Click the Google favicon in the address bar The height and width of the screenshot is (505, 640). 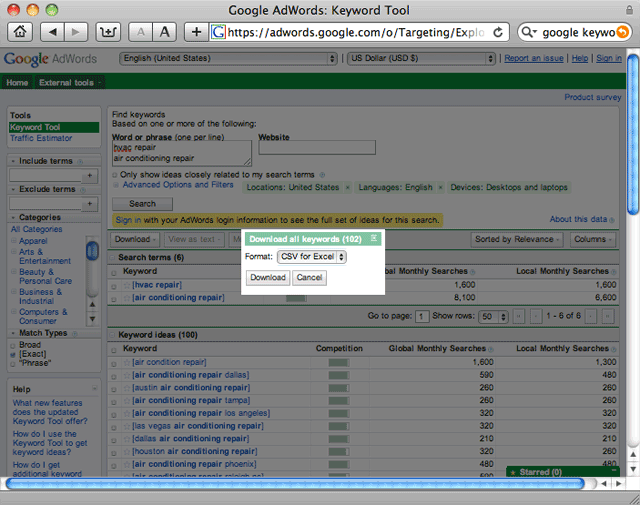tap(218, 32)
